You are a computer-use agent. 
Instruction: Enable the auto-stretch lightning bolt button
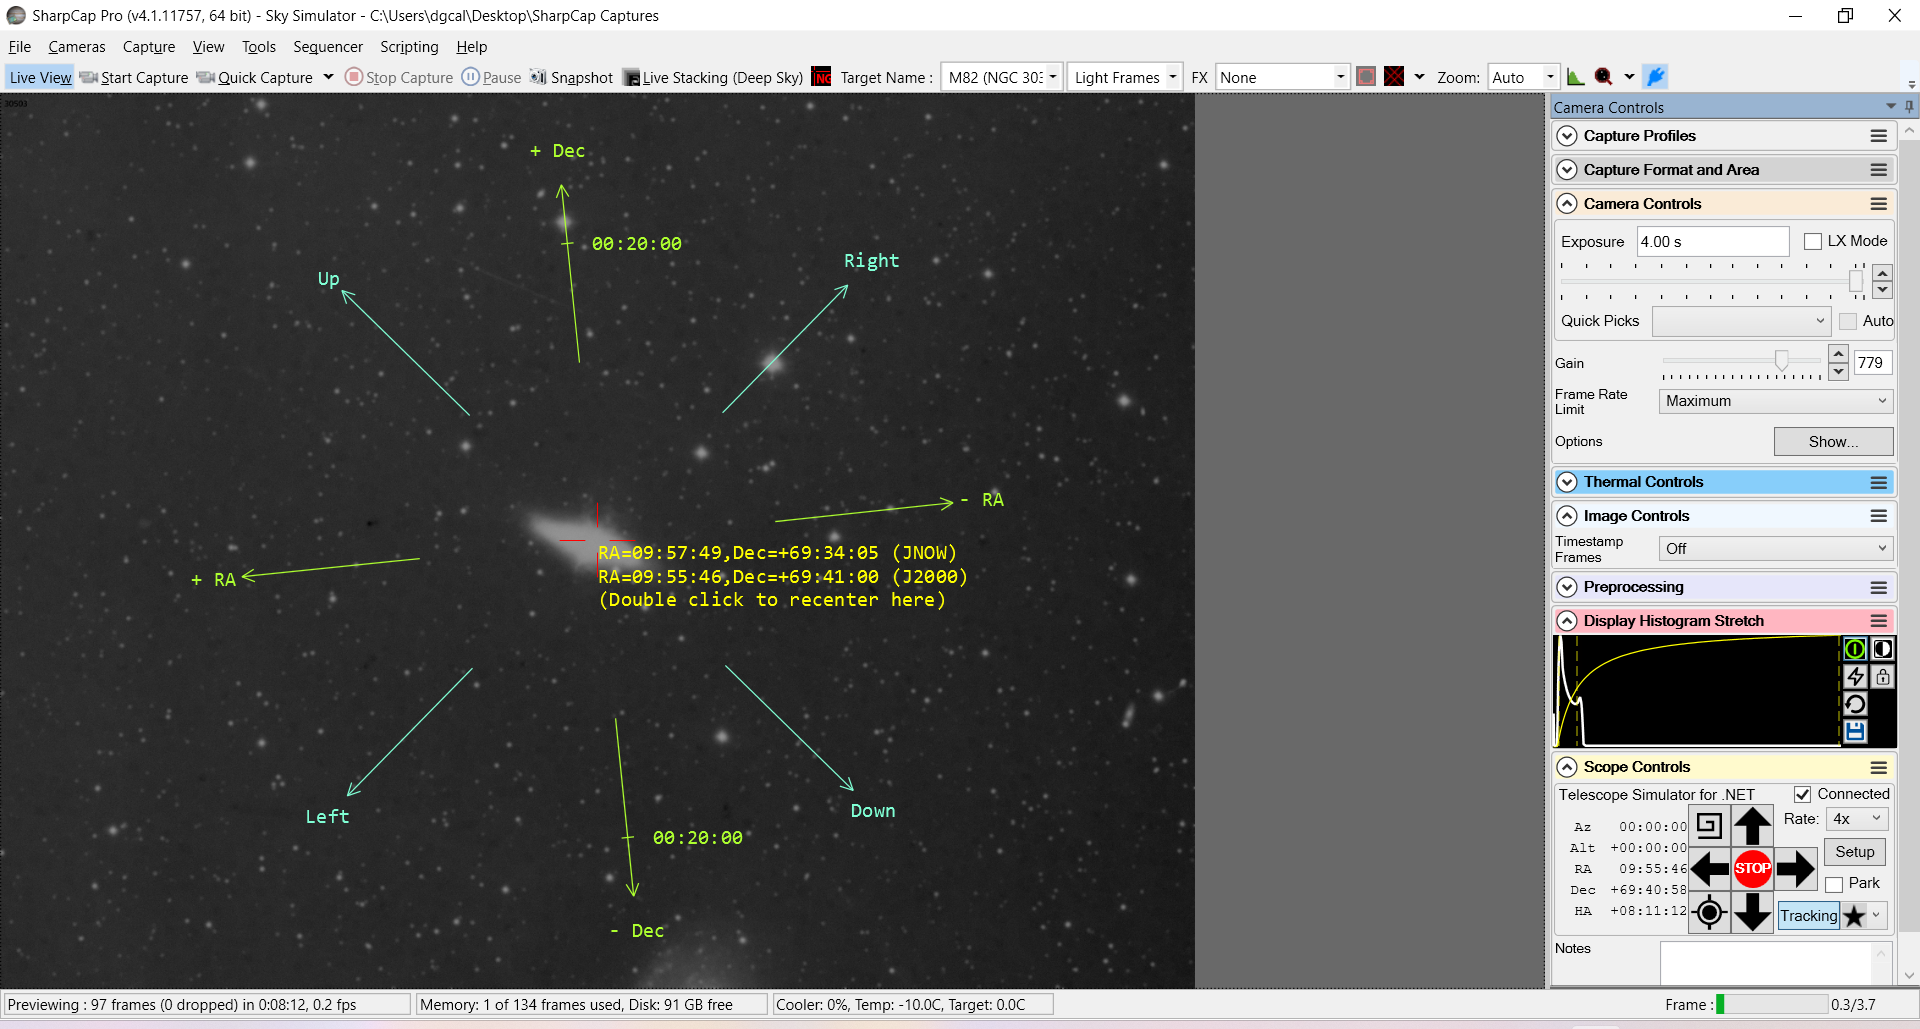(1855, 677)
